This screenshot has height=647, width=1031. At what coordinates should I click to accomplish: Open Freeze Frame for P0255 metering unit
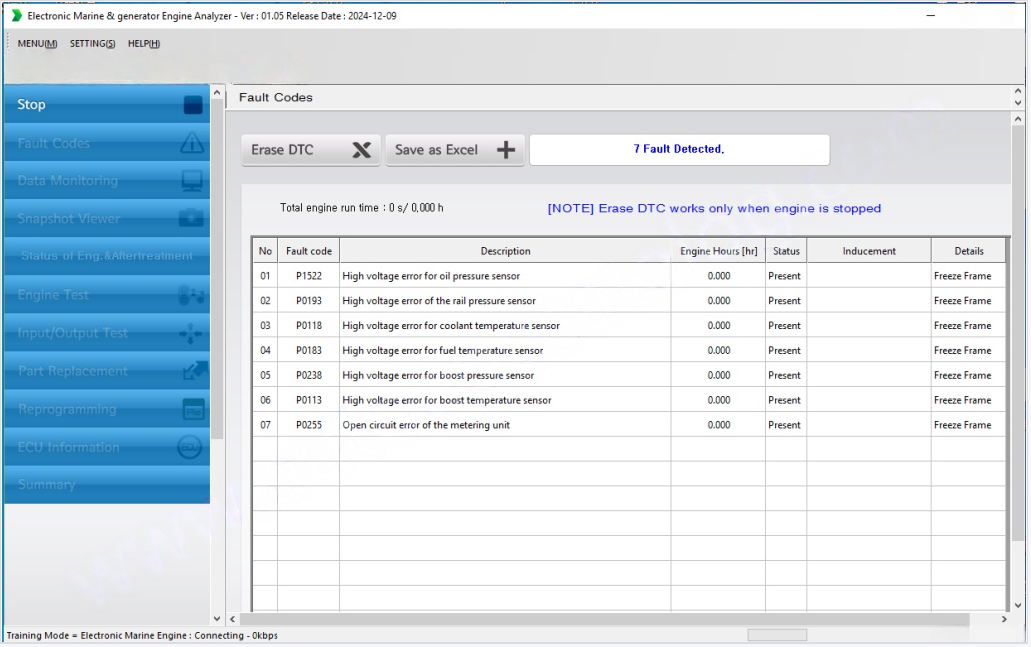pos(962,425)
